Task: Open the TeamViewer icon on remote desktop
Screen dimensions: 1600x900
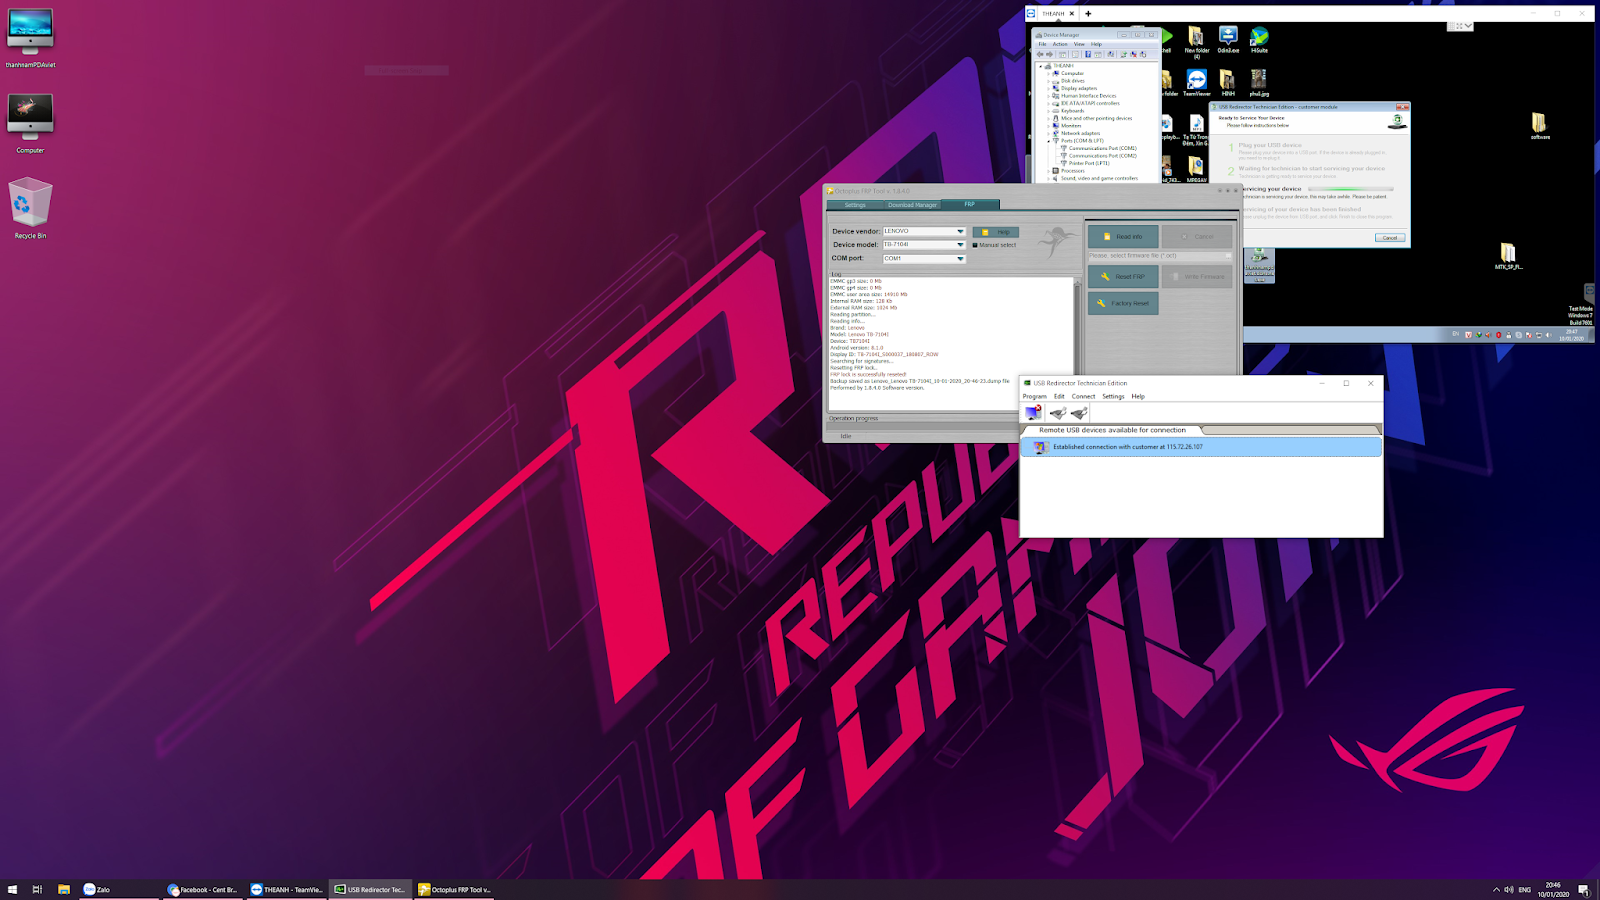Action: pyautogui.click(x=1197, y=83)
